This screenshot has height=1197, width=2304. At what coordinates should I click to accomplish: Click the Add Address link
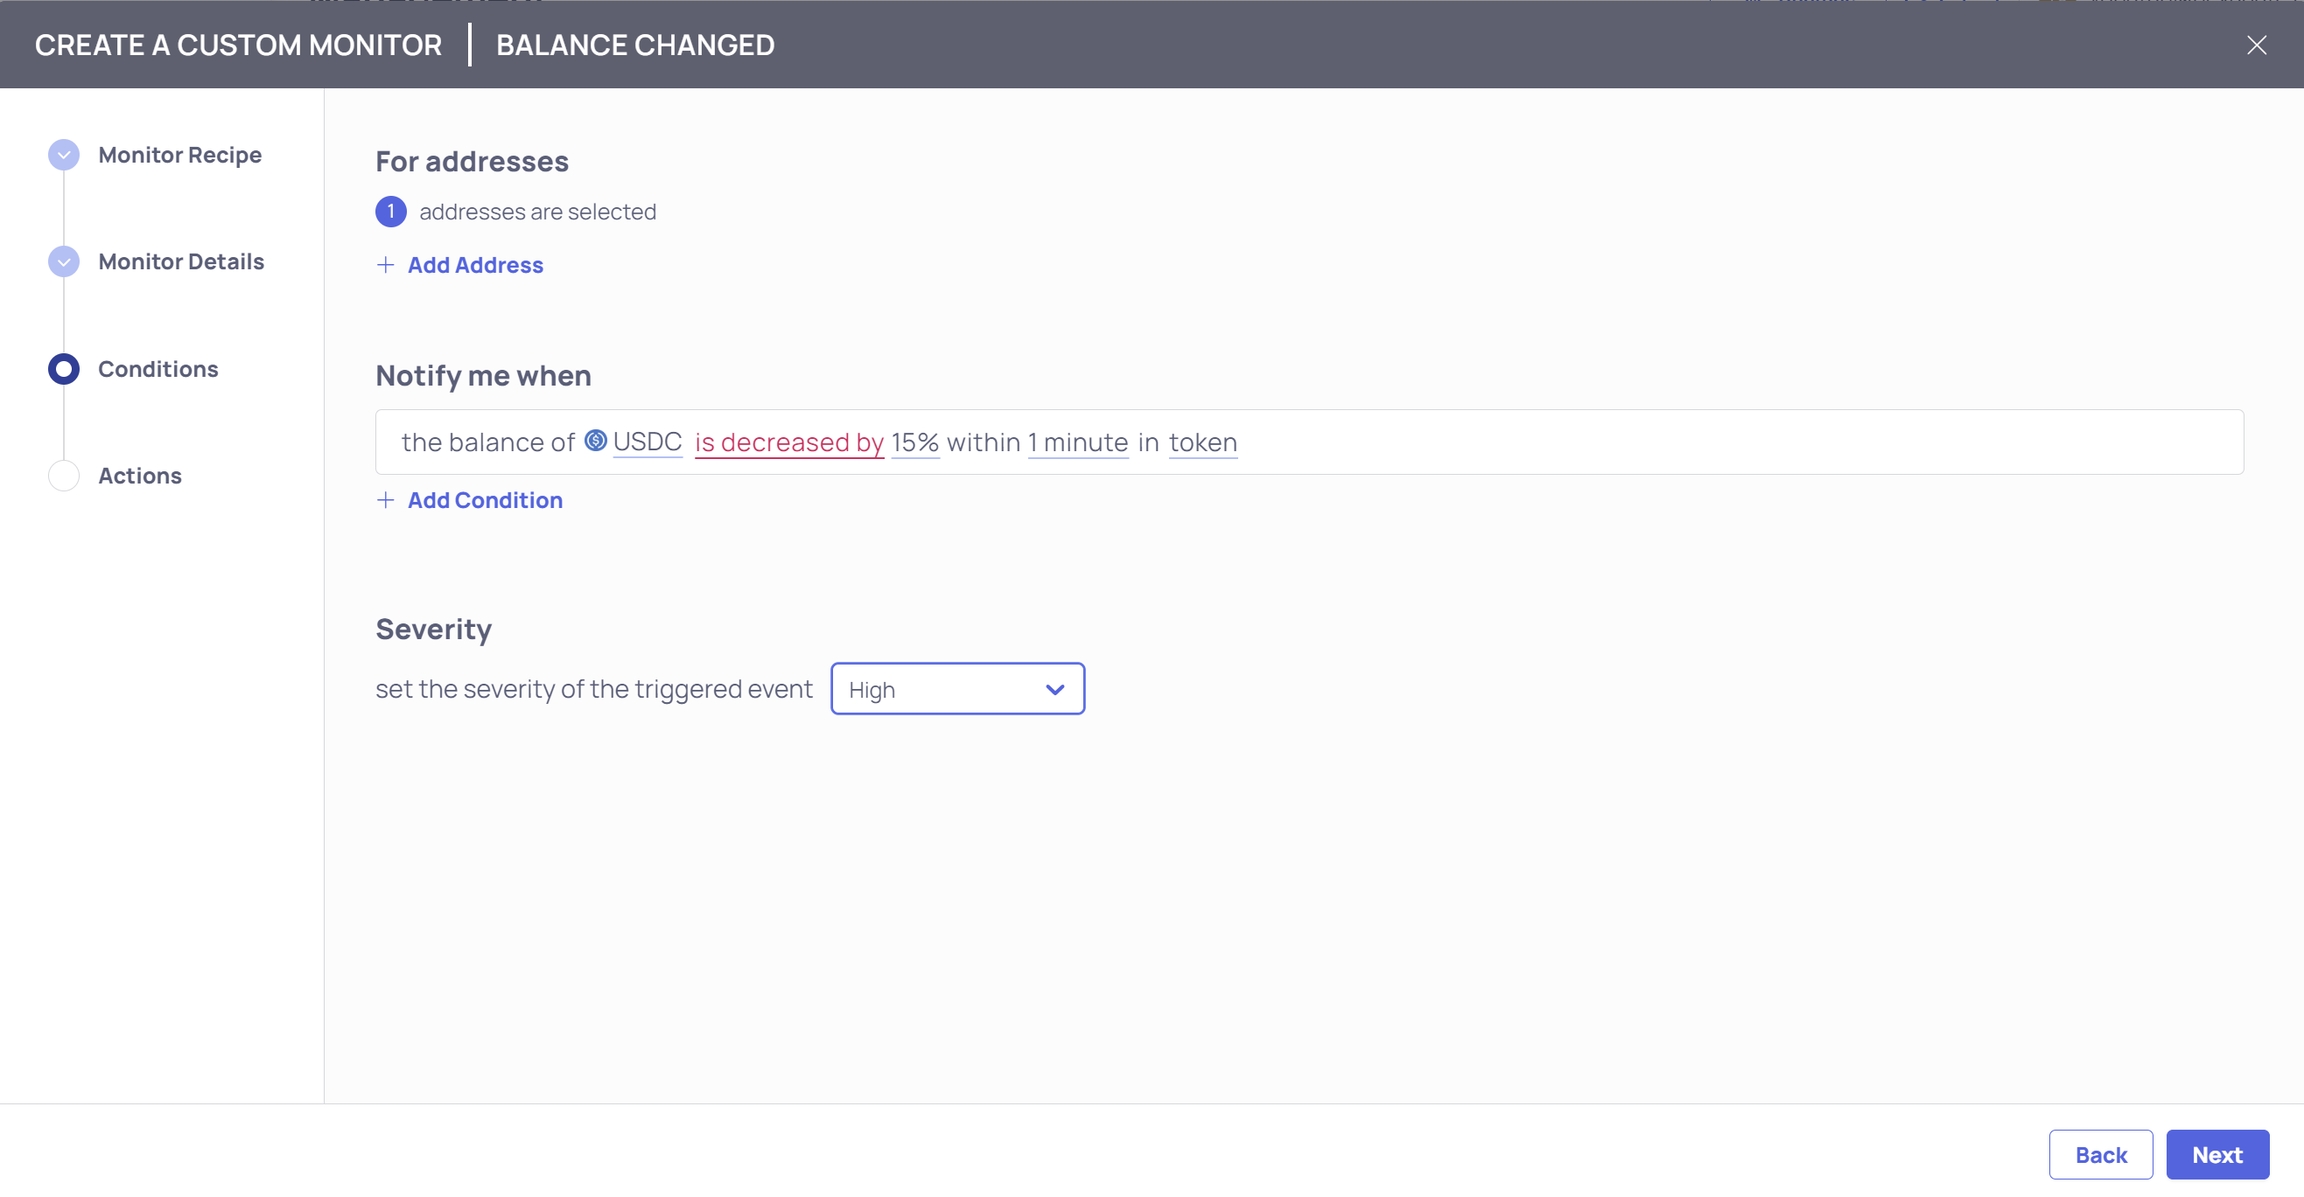475,265
